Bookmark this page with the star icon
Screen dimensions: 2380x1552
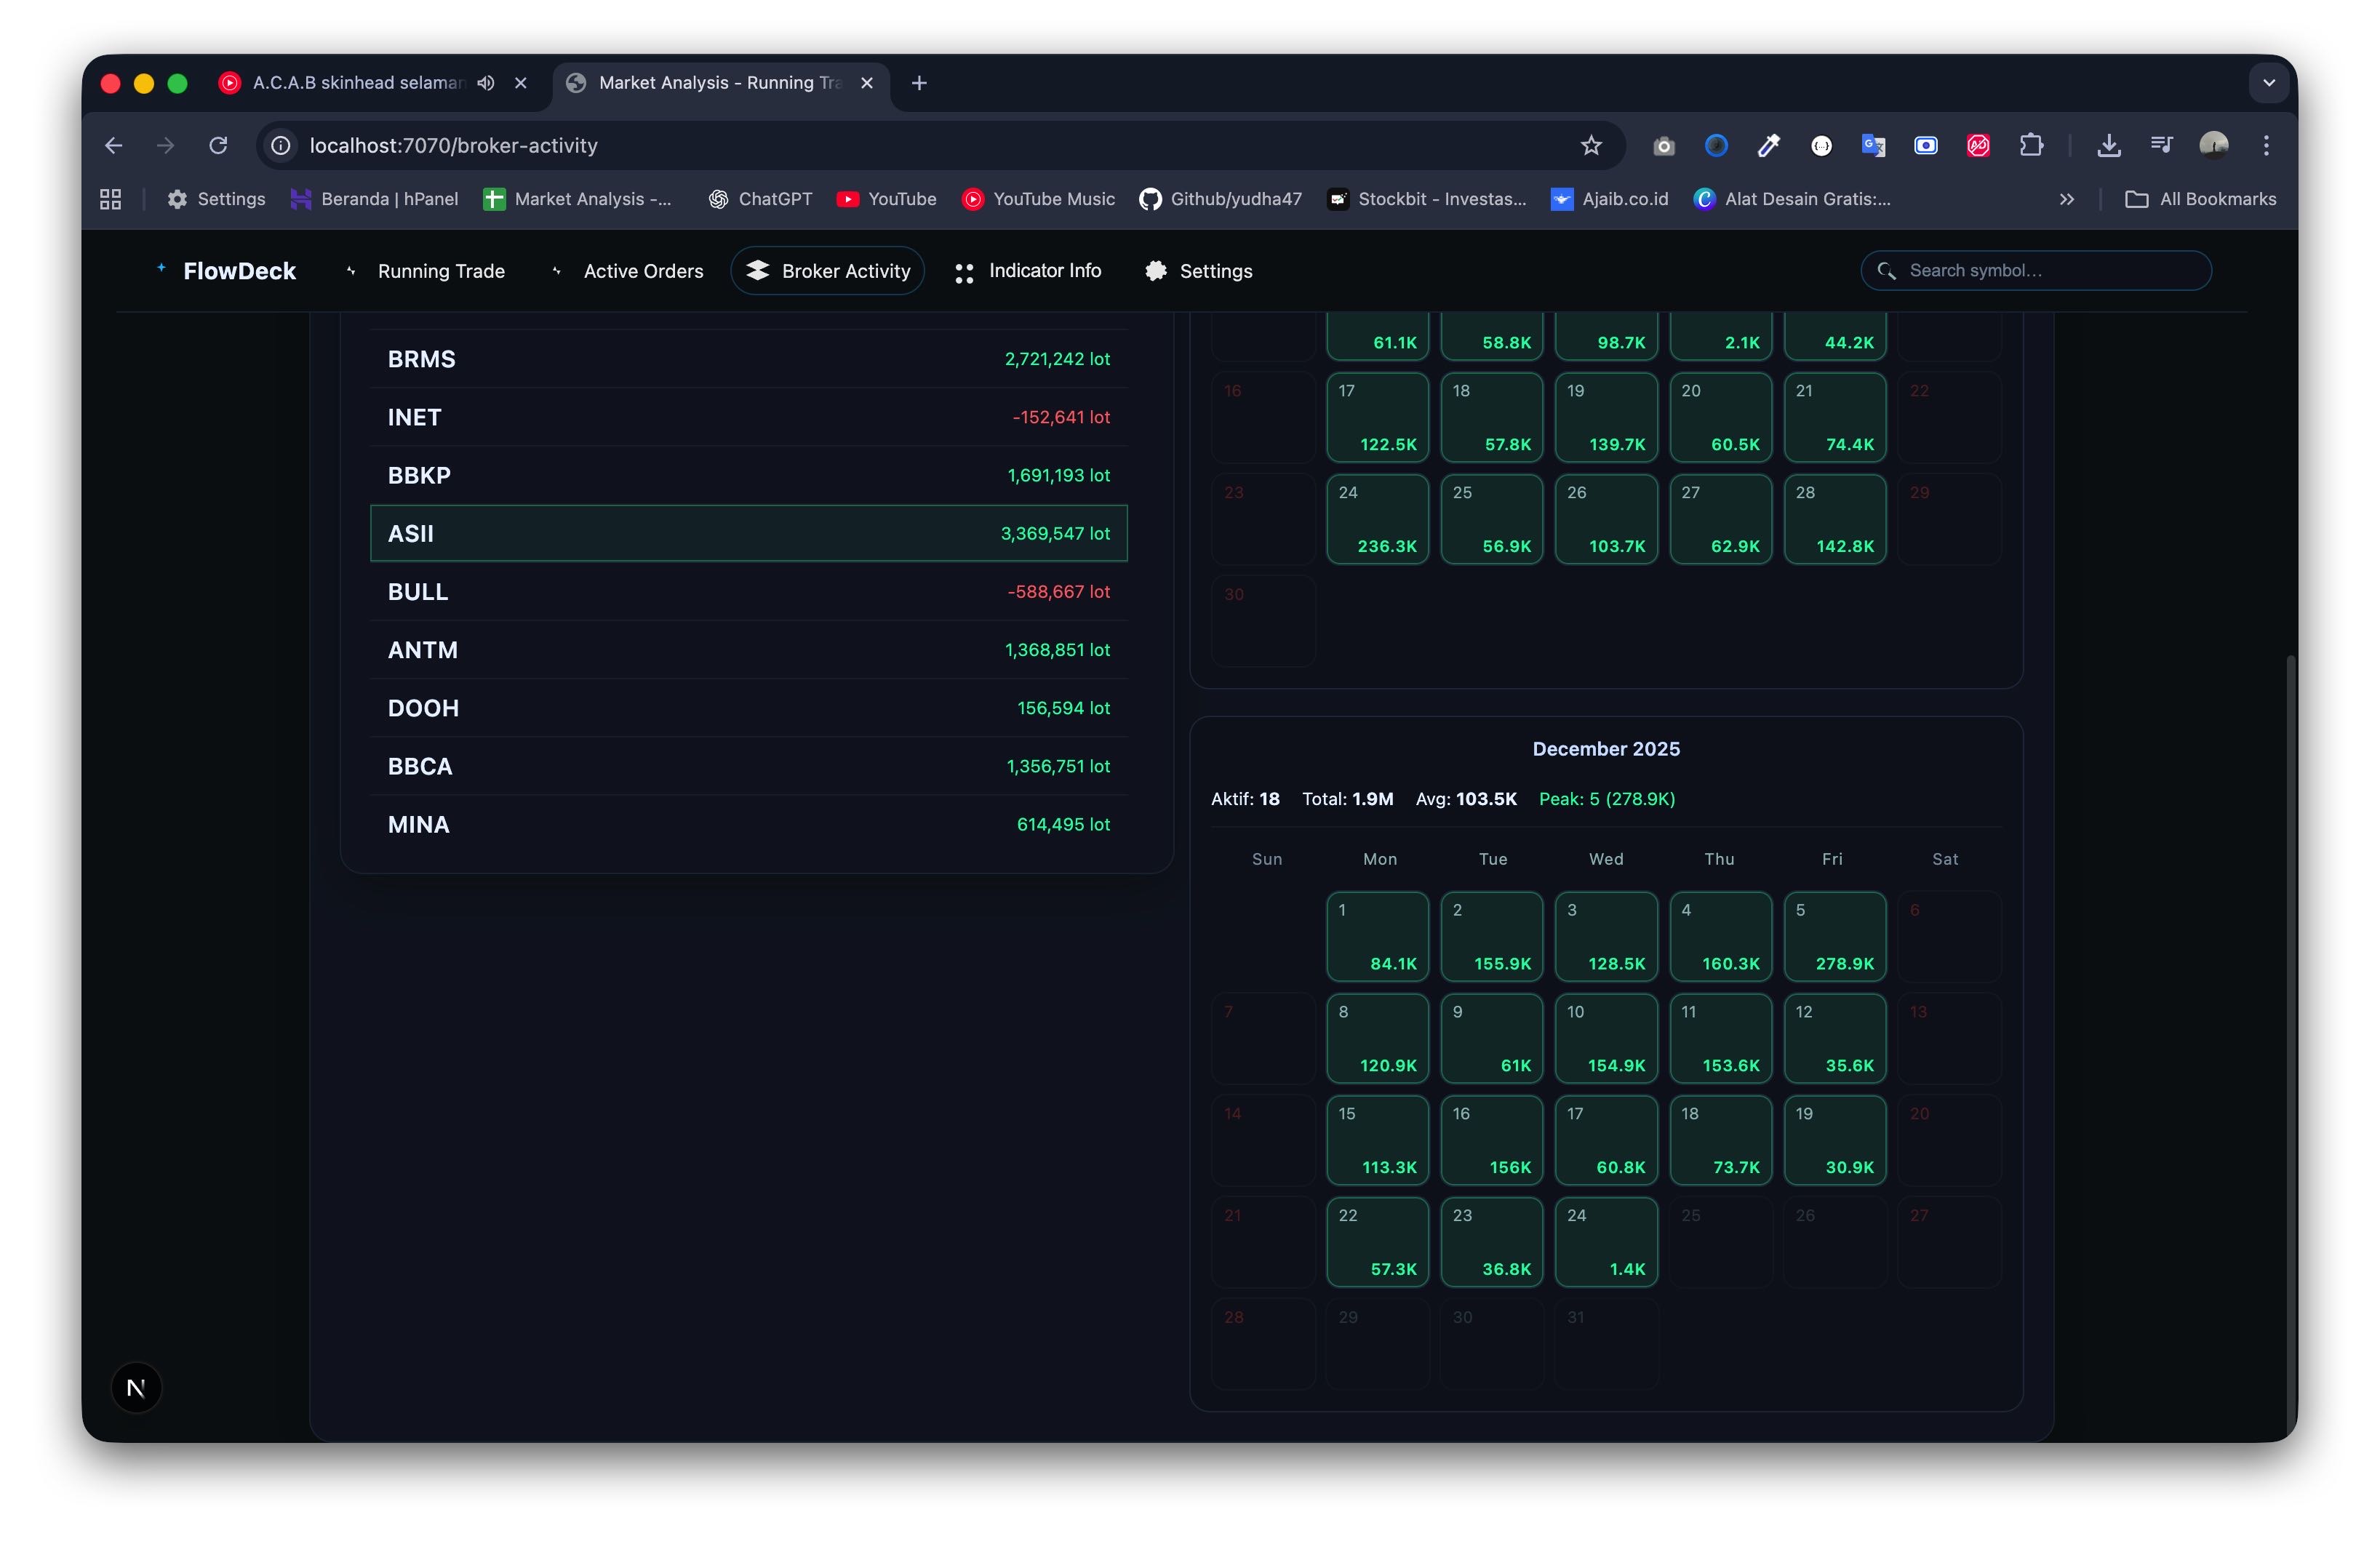[1591, 146]
